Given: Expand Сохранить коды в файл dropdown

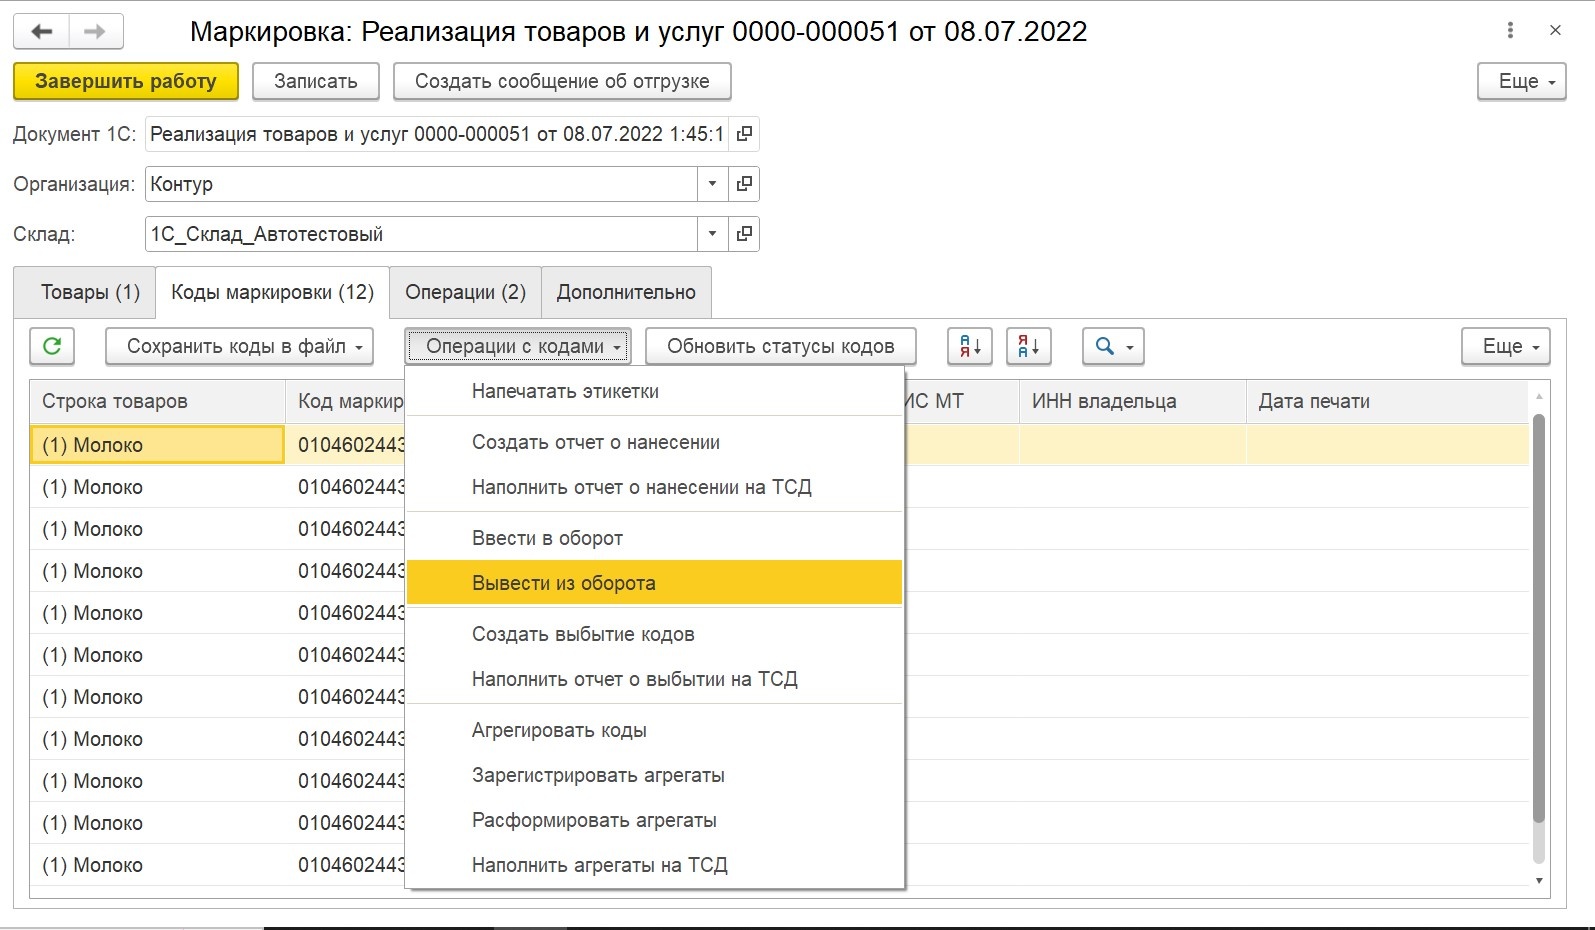Looking at the screenshot, I should (x=240, y=346).
